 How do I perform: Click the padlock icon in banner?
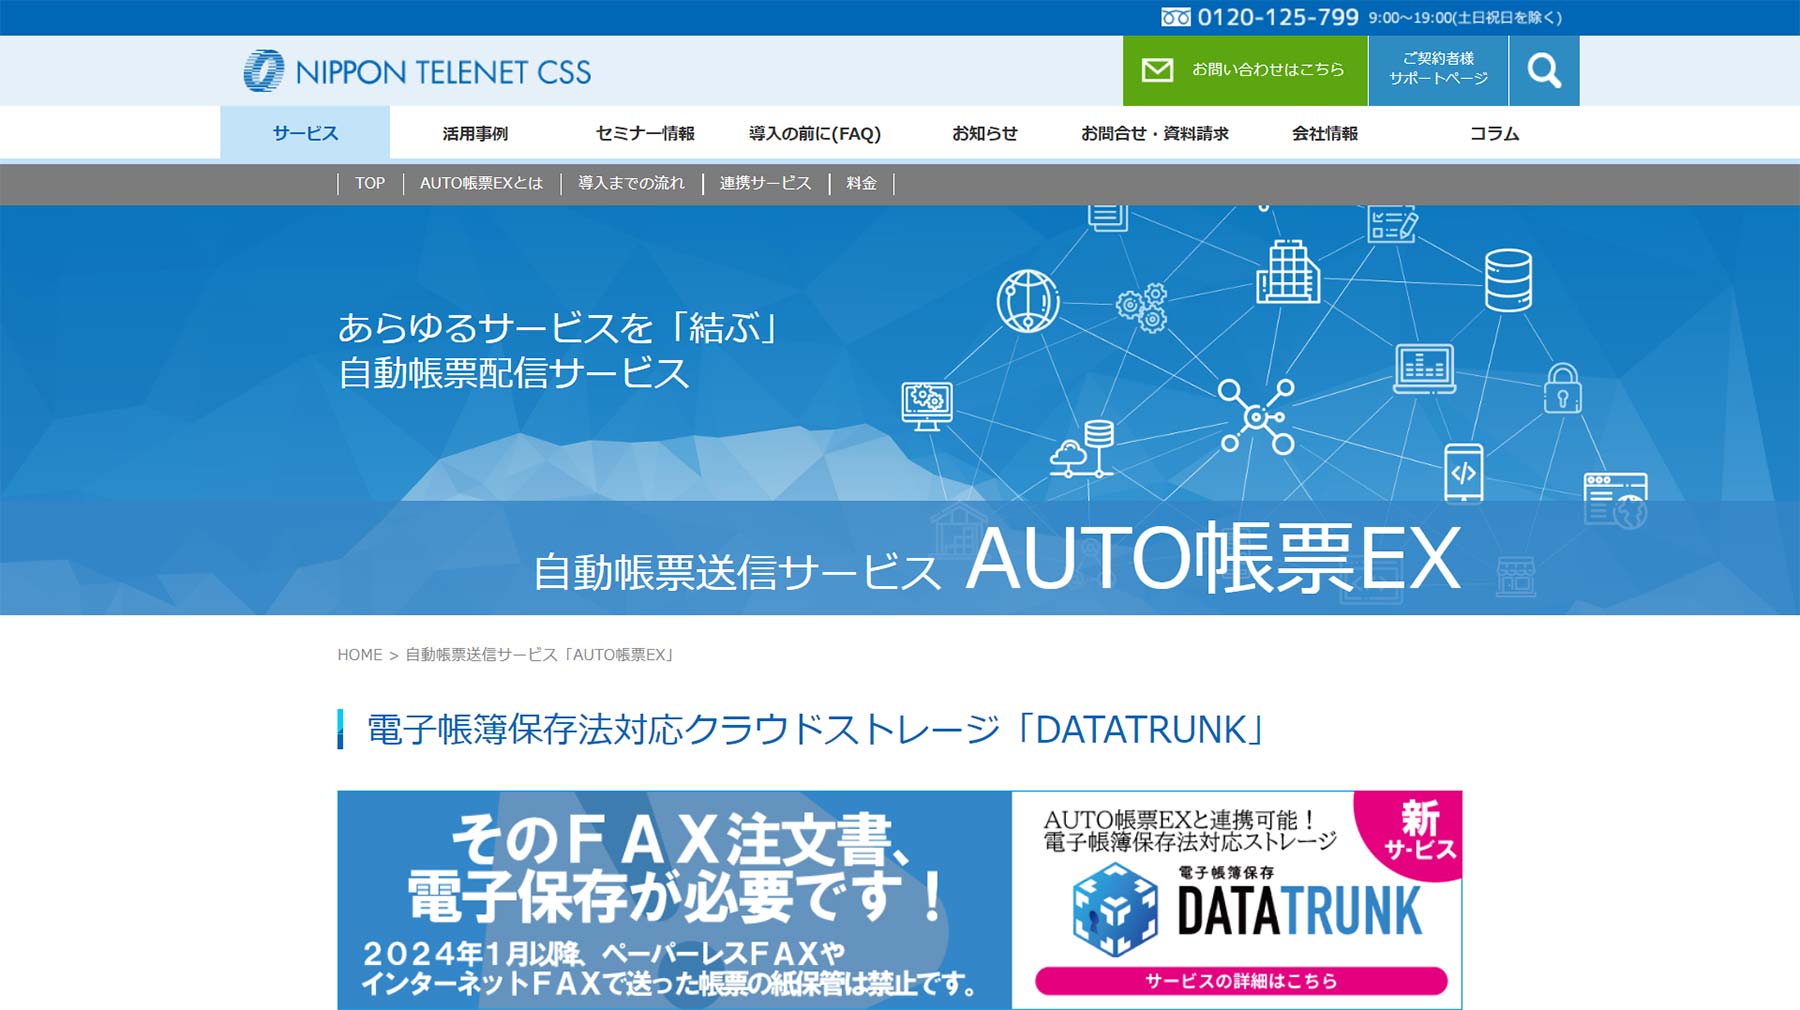(x=1562, y=388)
